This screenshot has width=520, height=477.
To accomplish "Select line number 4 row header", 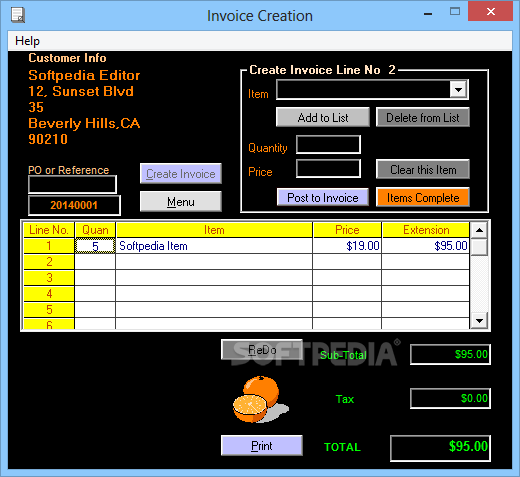I will (49, 294).
